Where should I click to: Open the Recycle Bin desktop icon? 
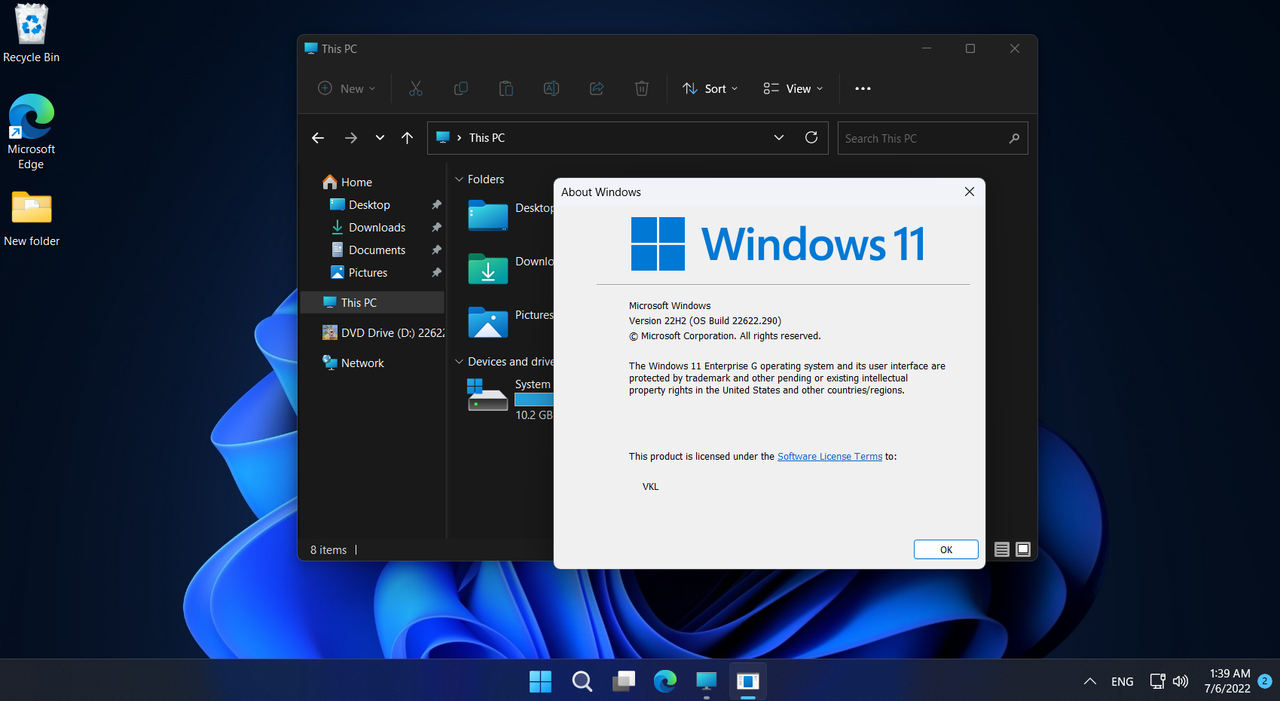tap(31, 33)
